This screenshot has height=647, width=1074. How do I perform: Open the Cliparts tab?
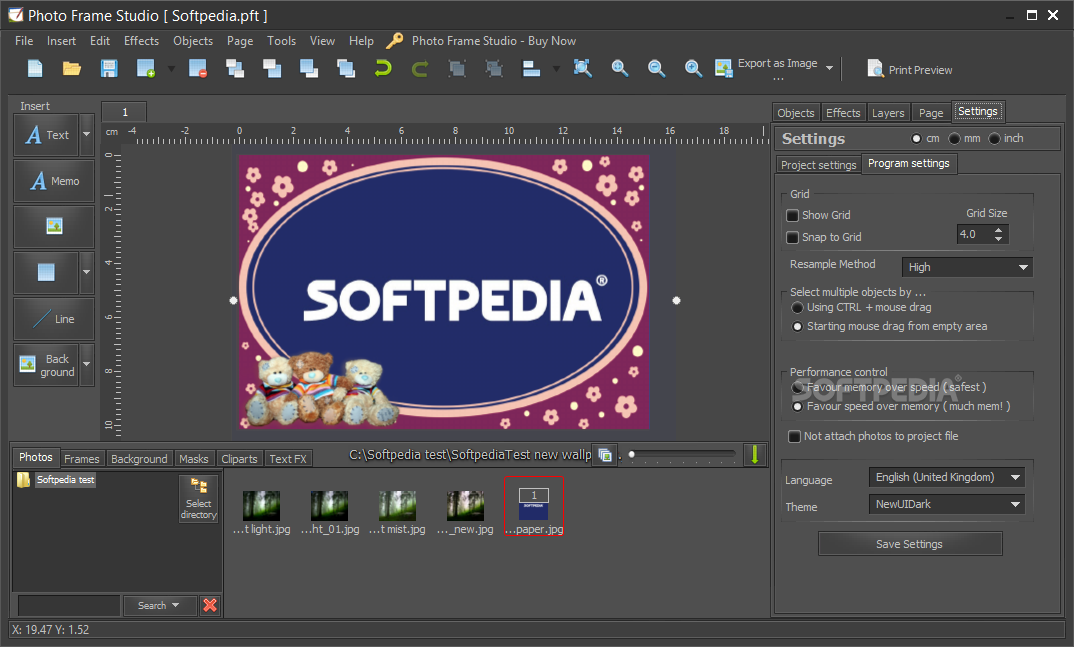239,459
